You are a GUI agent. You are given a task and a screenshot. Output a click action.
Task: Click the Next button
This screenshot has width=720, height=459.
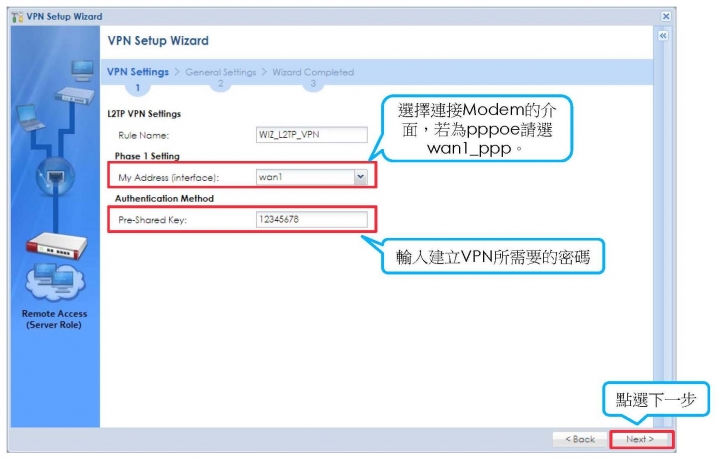click(641, 439)
